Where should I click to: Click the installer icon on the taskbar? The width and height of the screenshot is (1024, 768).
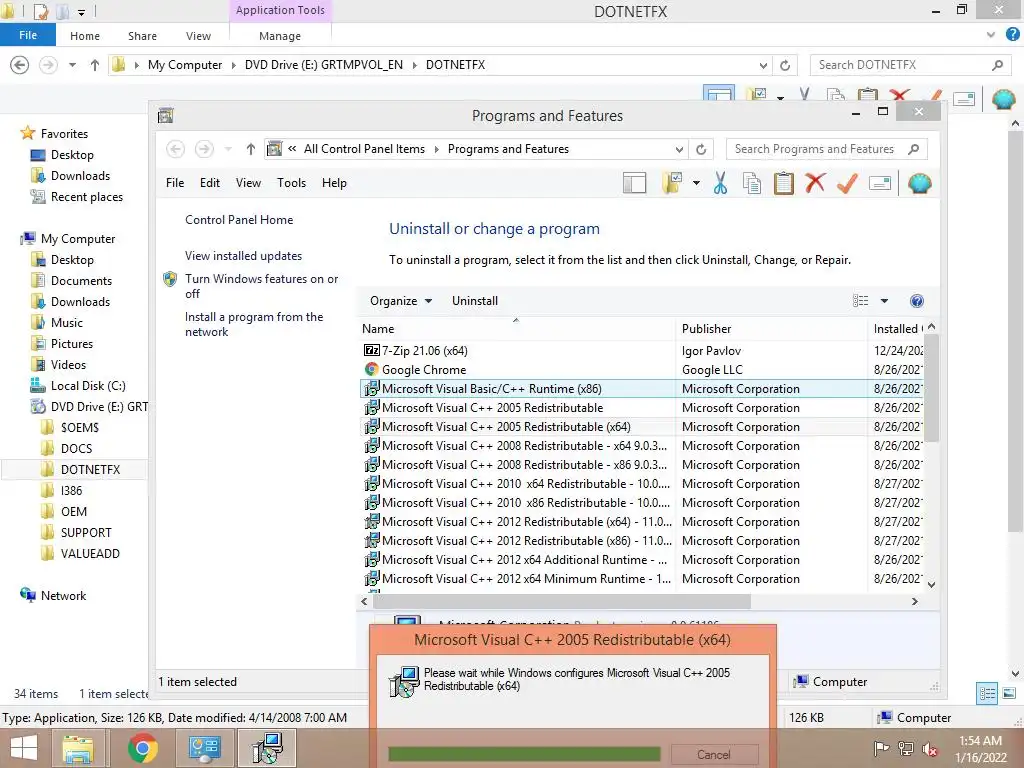(x=267, y=748)
